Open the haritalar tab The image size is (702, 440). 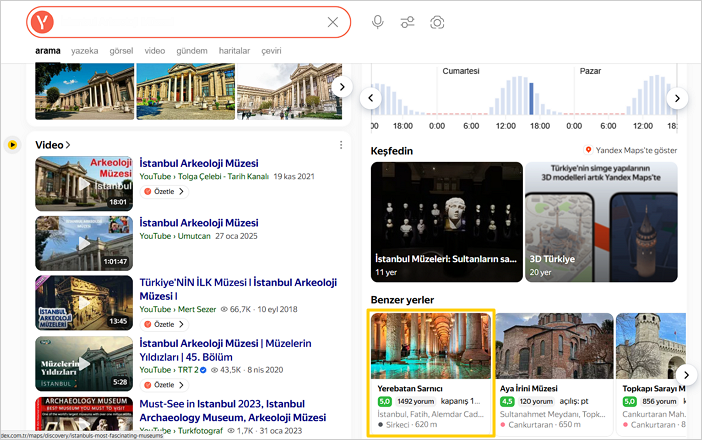tap(234, 51)
